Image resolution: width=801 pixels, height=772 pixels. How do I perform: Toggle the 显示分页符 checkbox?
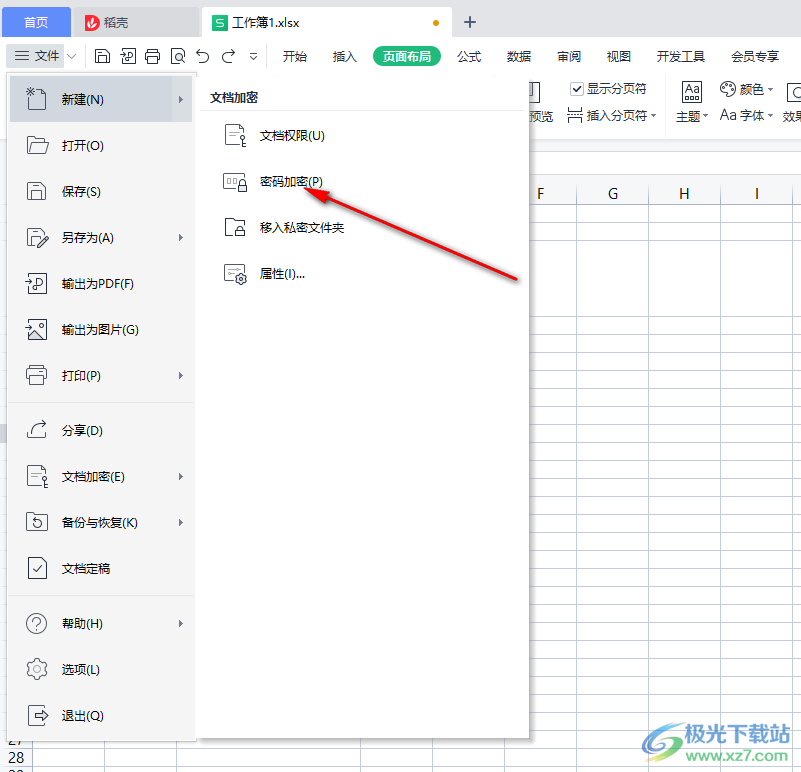[x=577, y=89]
